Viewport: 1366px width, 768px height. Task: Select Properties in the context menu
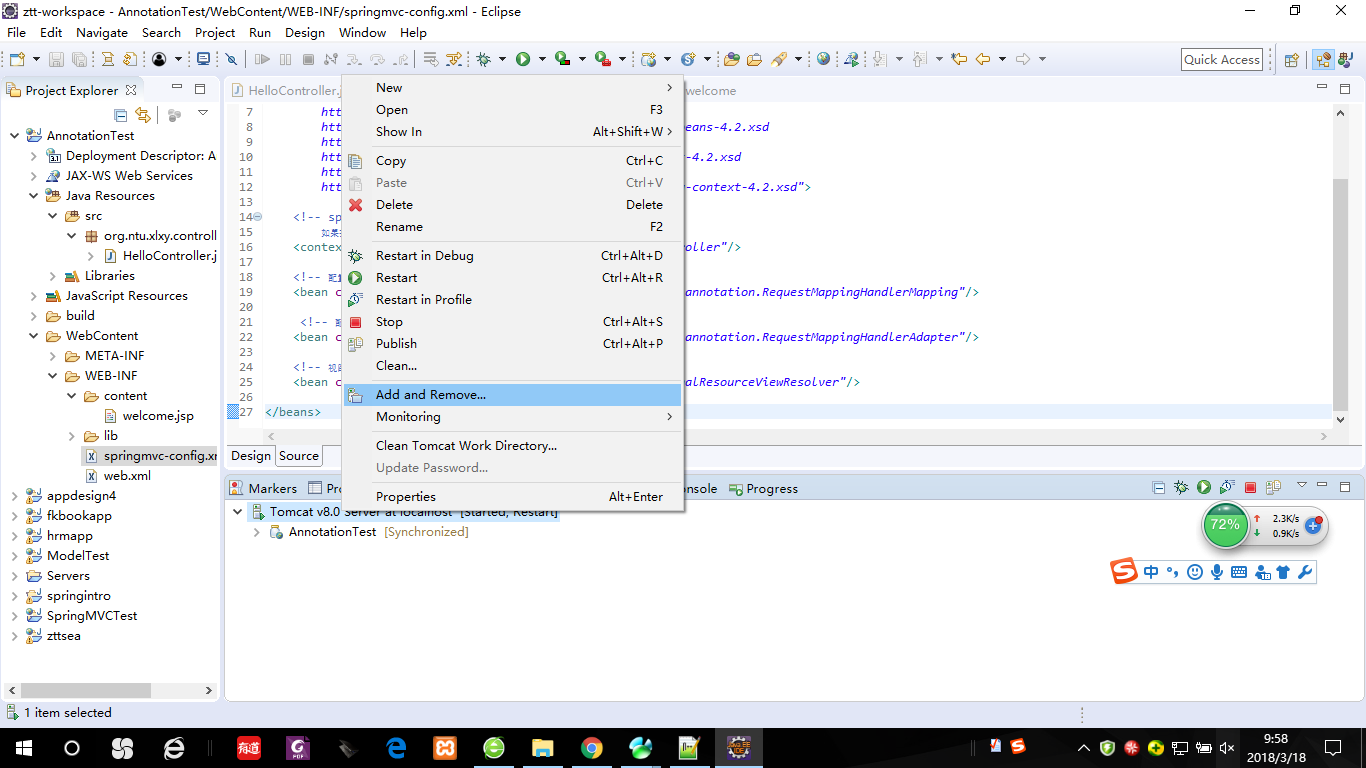tap(512, 497)
